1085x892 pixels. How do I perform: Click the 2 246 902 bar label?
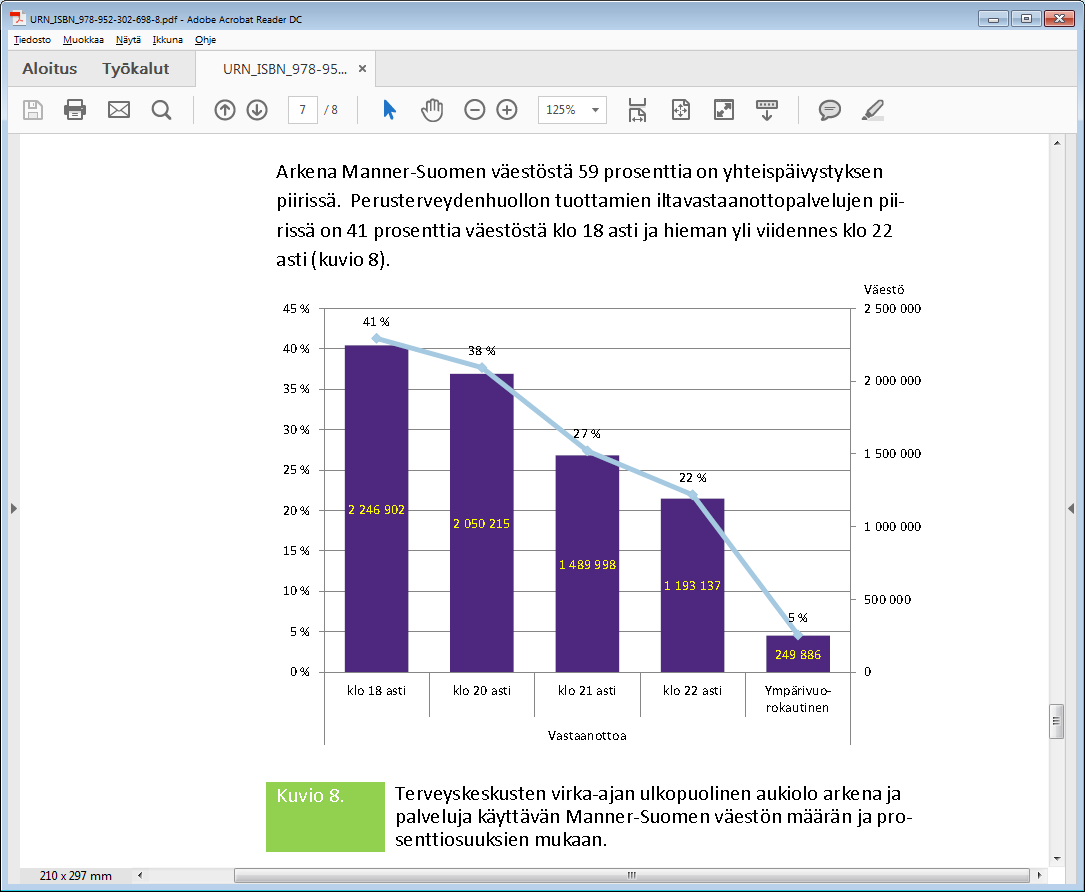coord(376,510)
